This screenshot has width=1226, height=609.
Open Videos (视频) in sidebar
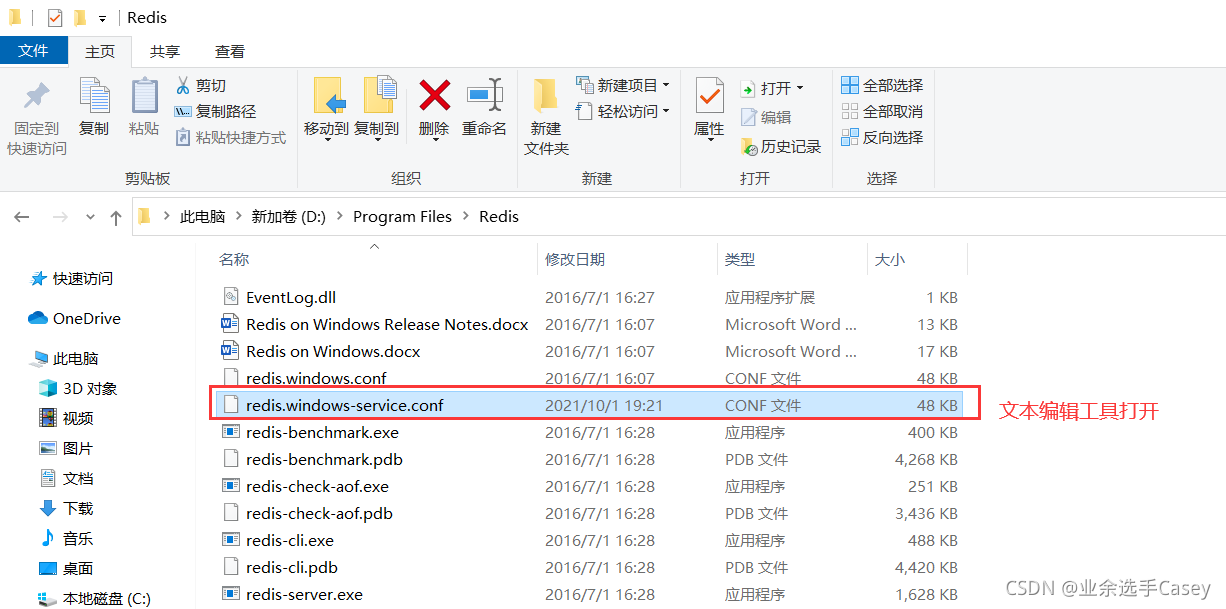coord(66,418)
